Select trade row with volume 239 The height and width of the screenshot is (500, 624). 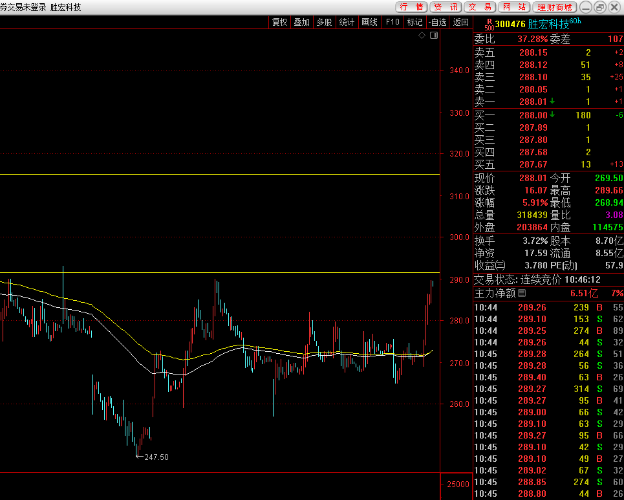549,308
